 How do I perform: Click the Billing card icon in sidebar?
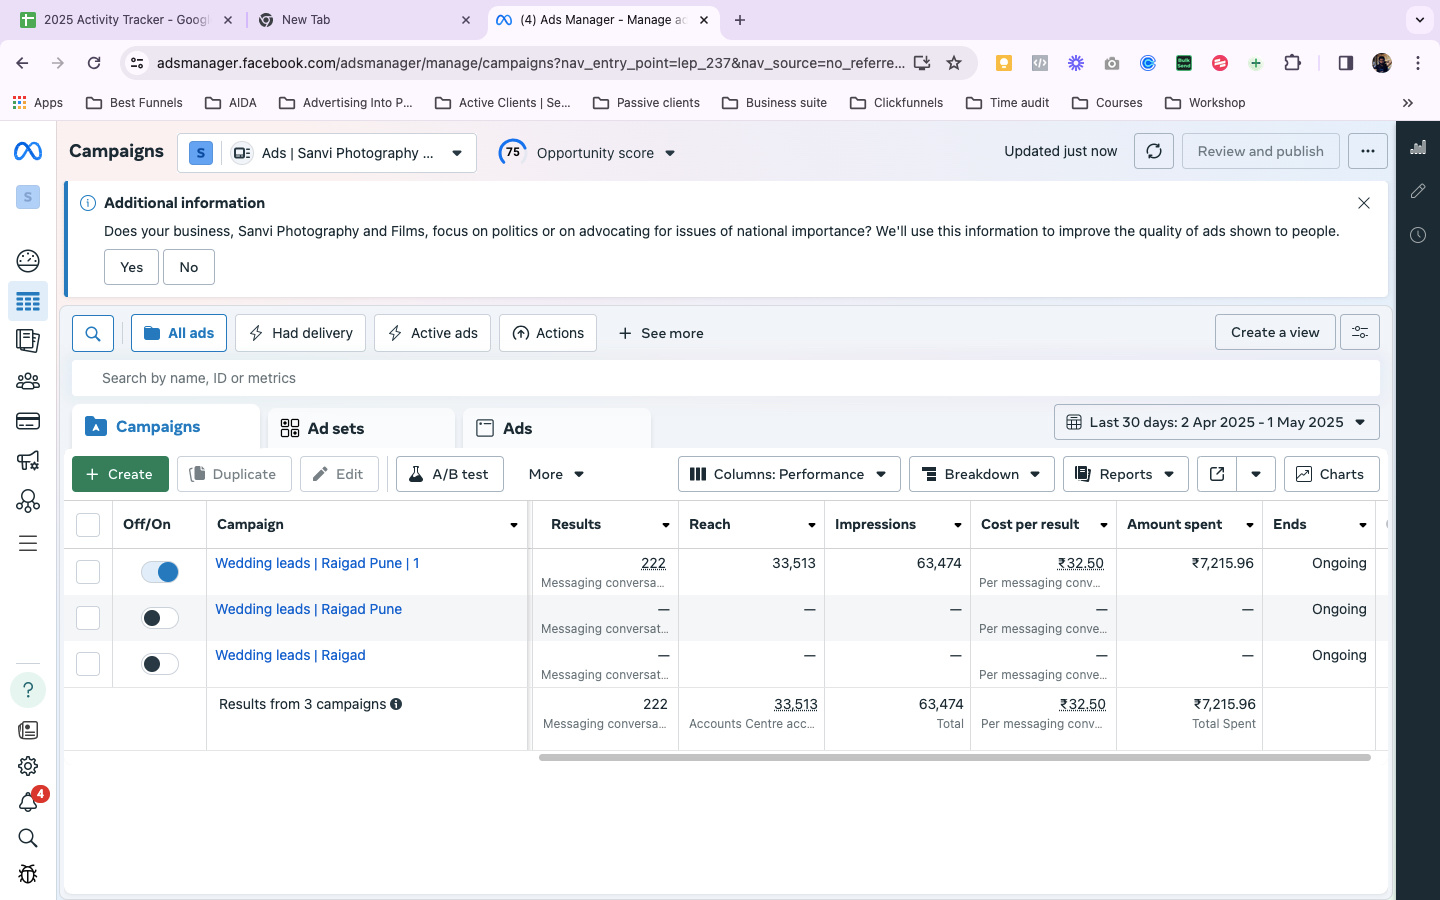click(28, 421)
